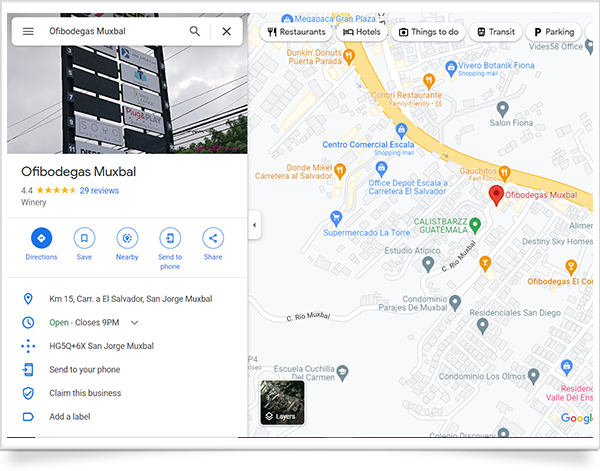This screenshot has width=600, height=471.
Task: Click Escuela Cuchilla Del Carmen pin
Action: [x=342, y=372]
